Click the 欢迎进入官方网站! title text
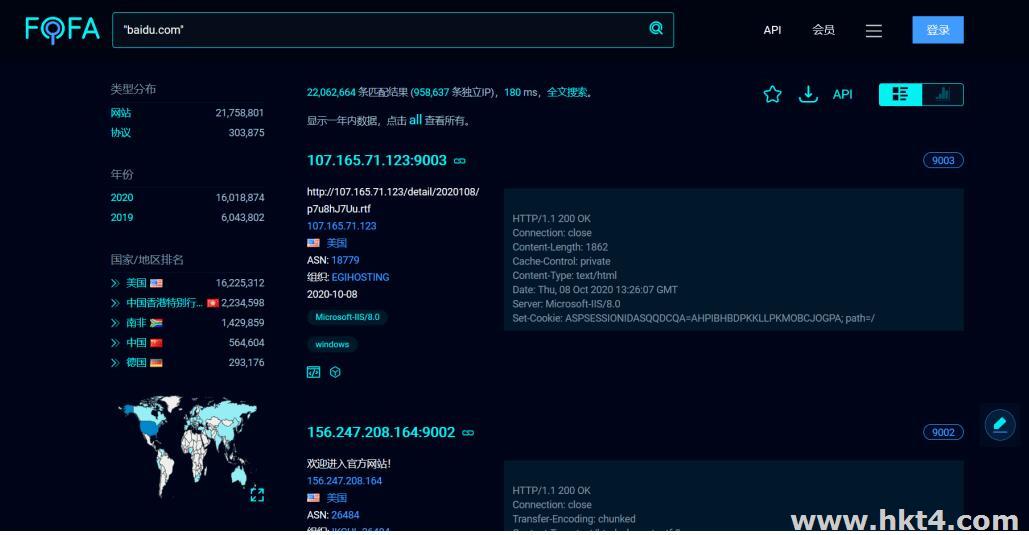Screen dimensions: 1029x535 (348, 463)
